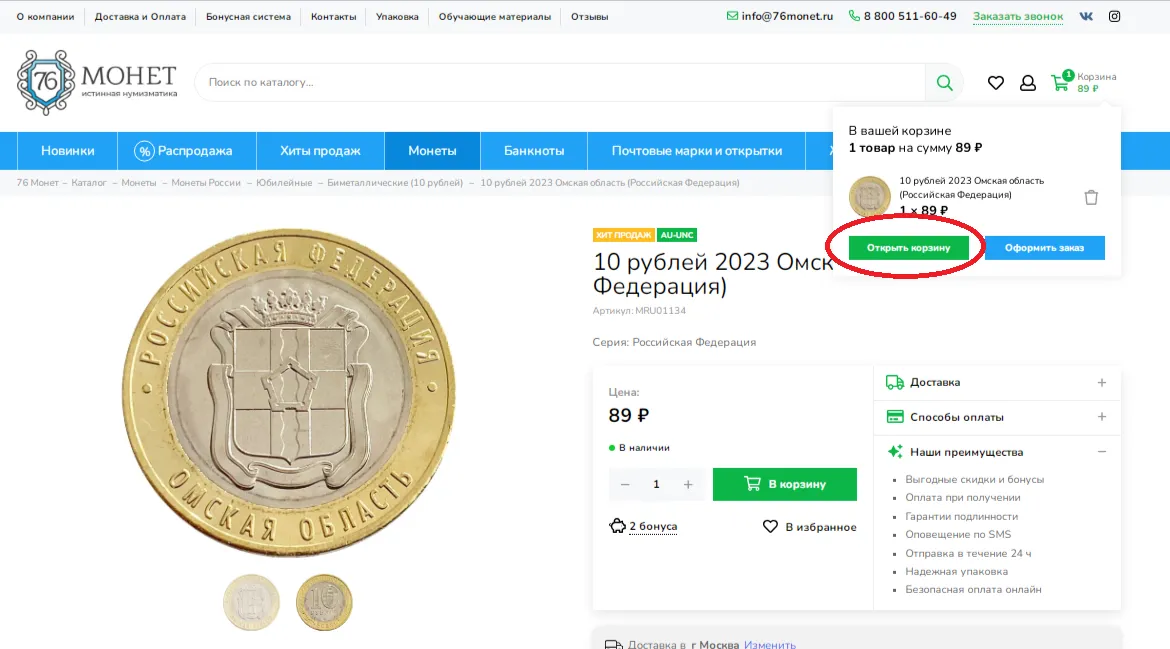Open favorites via heart icon in header
The image size is (1170, 649).
pos(995,83)
